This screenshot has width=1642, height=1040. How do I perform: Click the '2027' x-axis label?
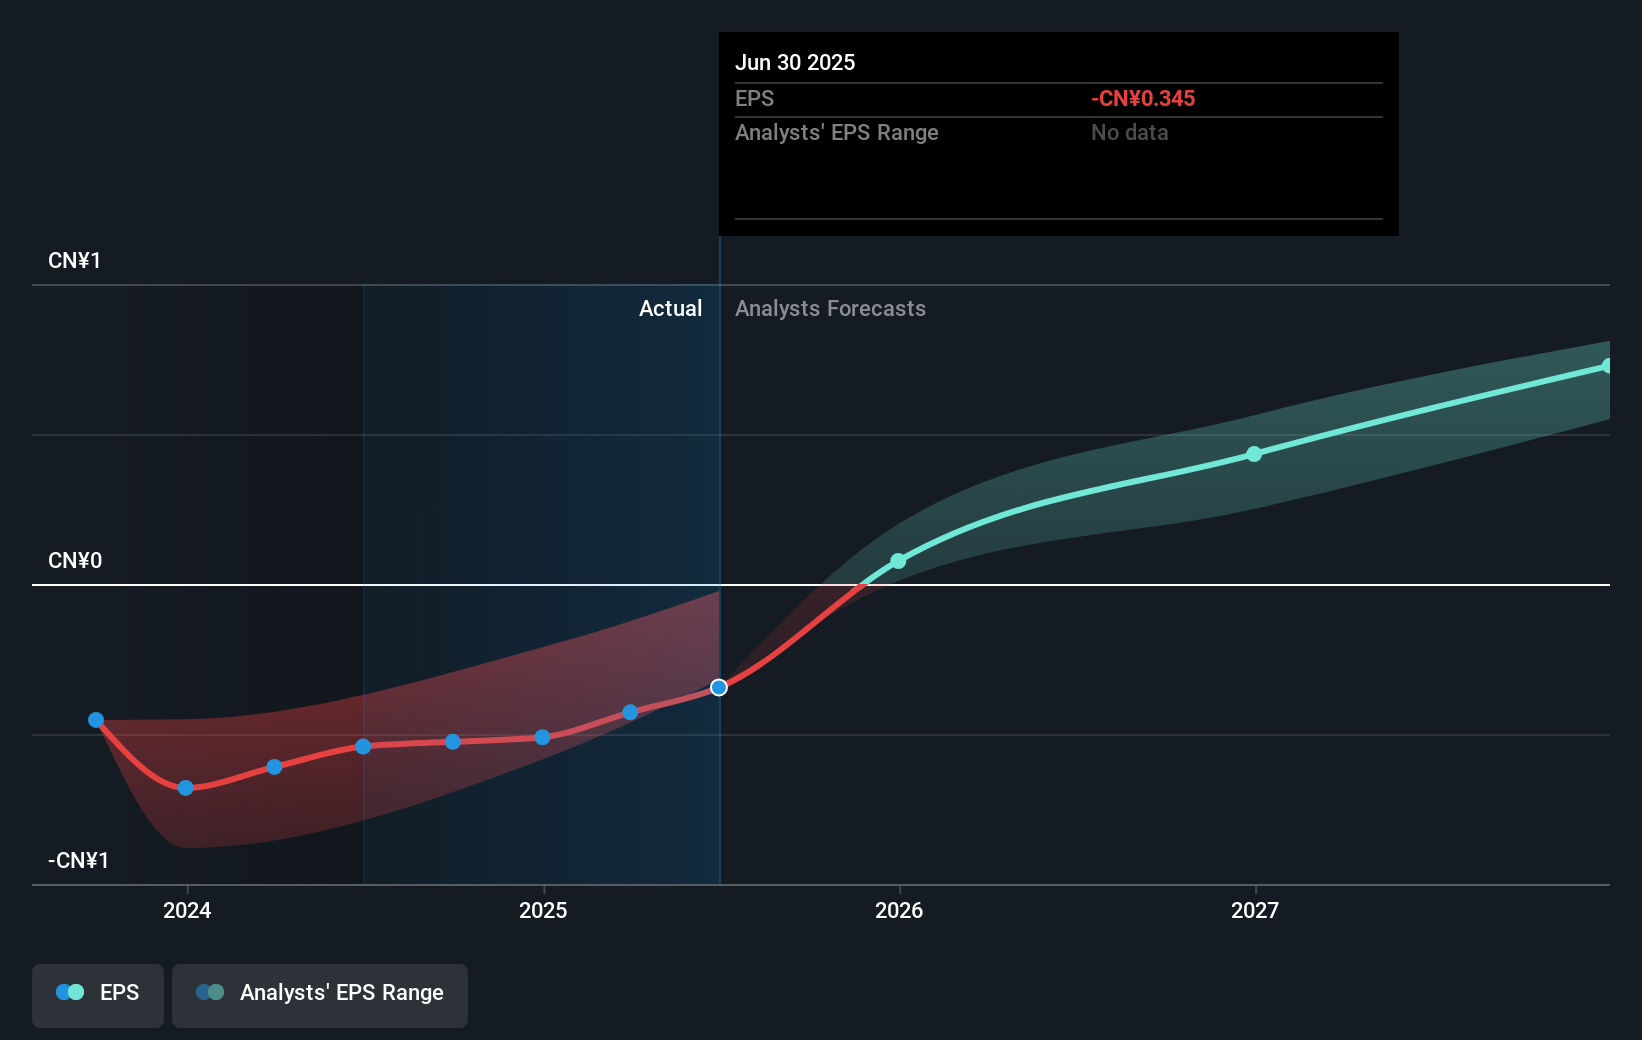pos(1255,910)
